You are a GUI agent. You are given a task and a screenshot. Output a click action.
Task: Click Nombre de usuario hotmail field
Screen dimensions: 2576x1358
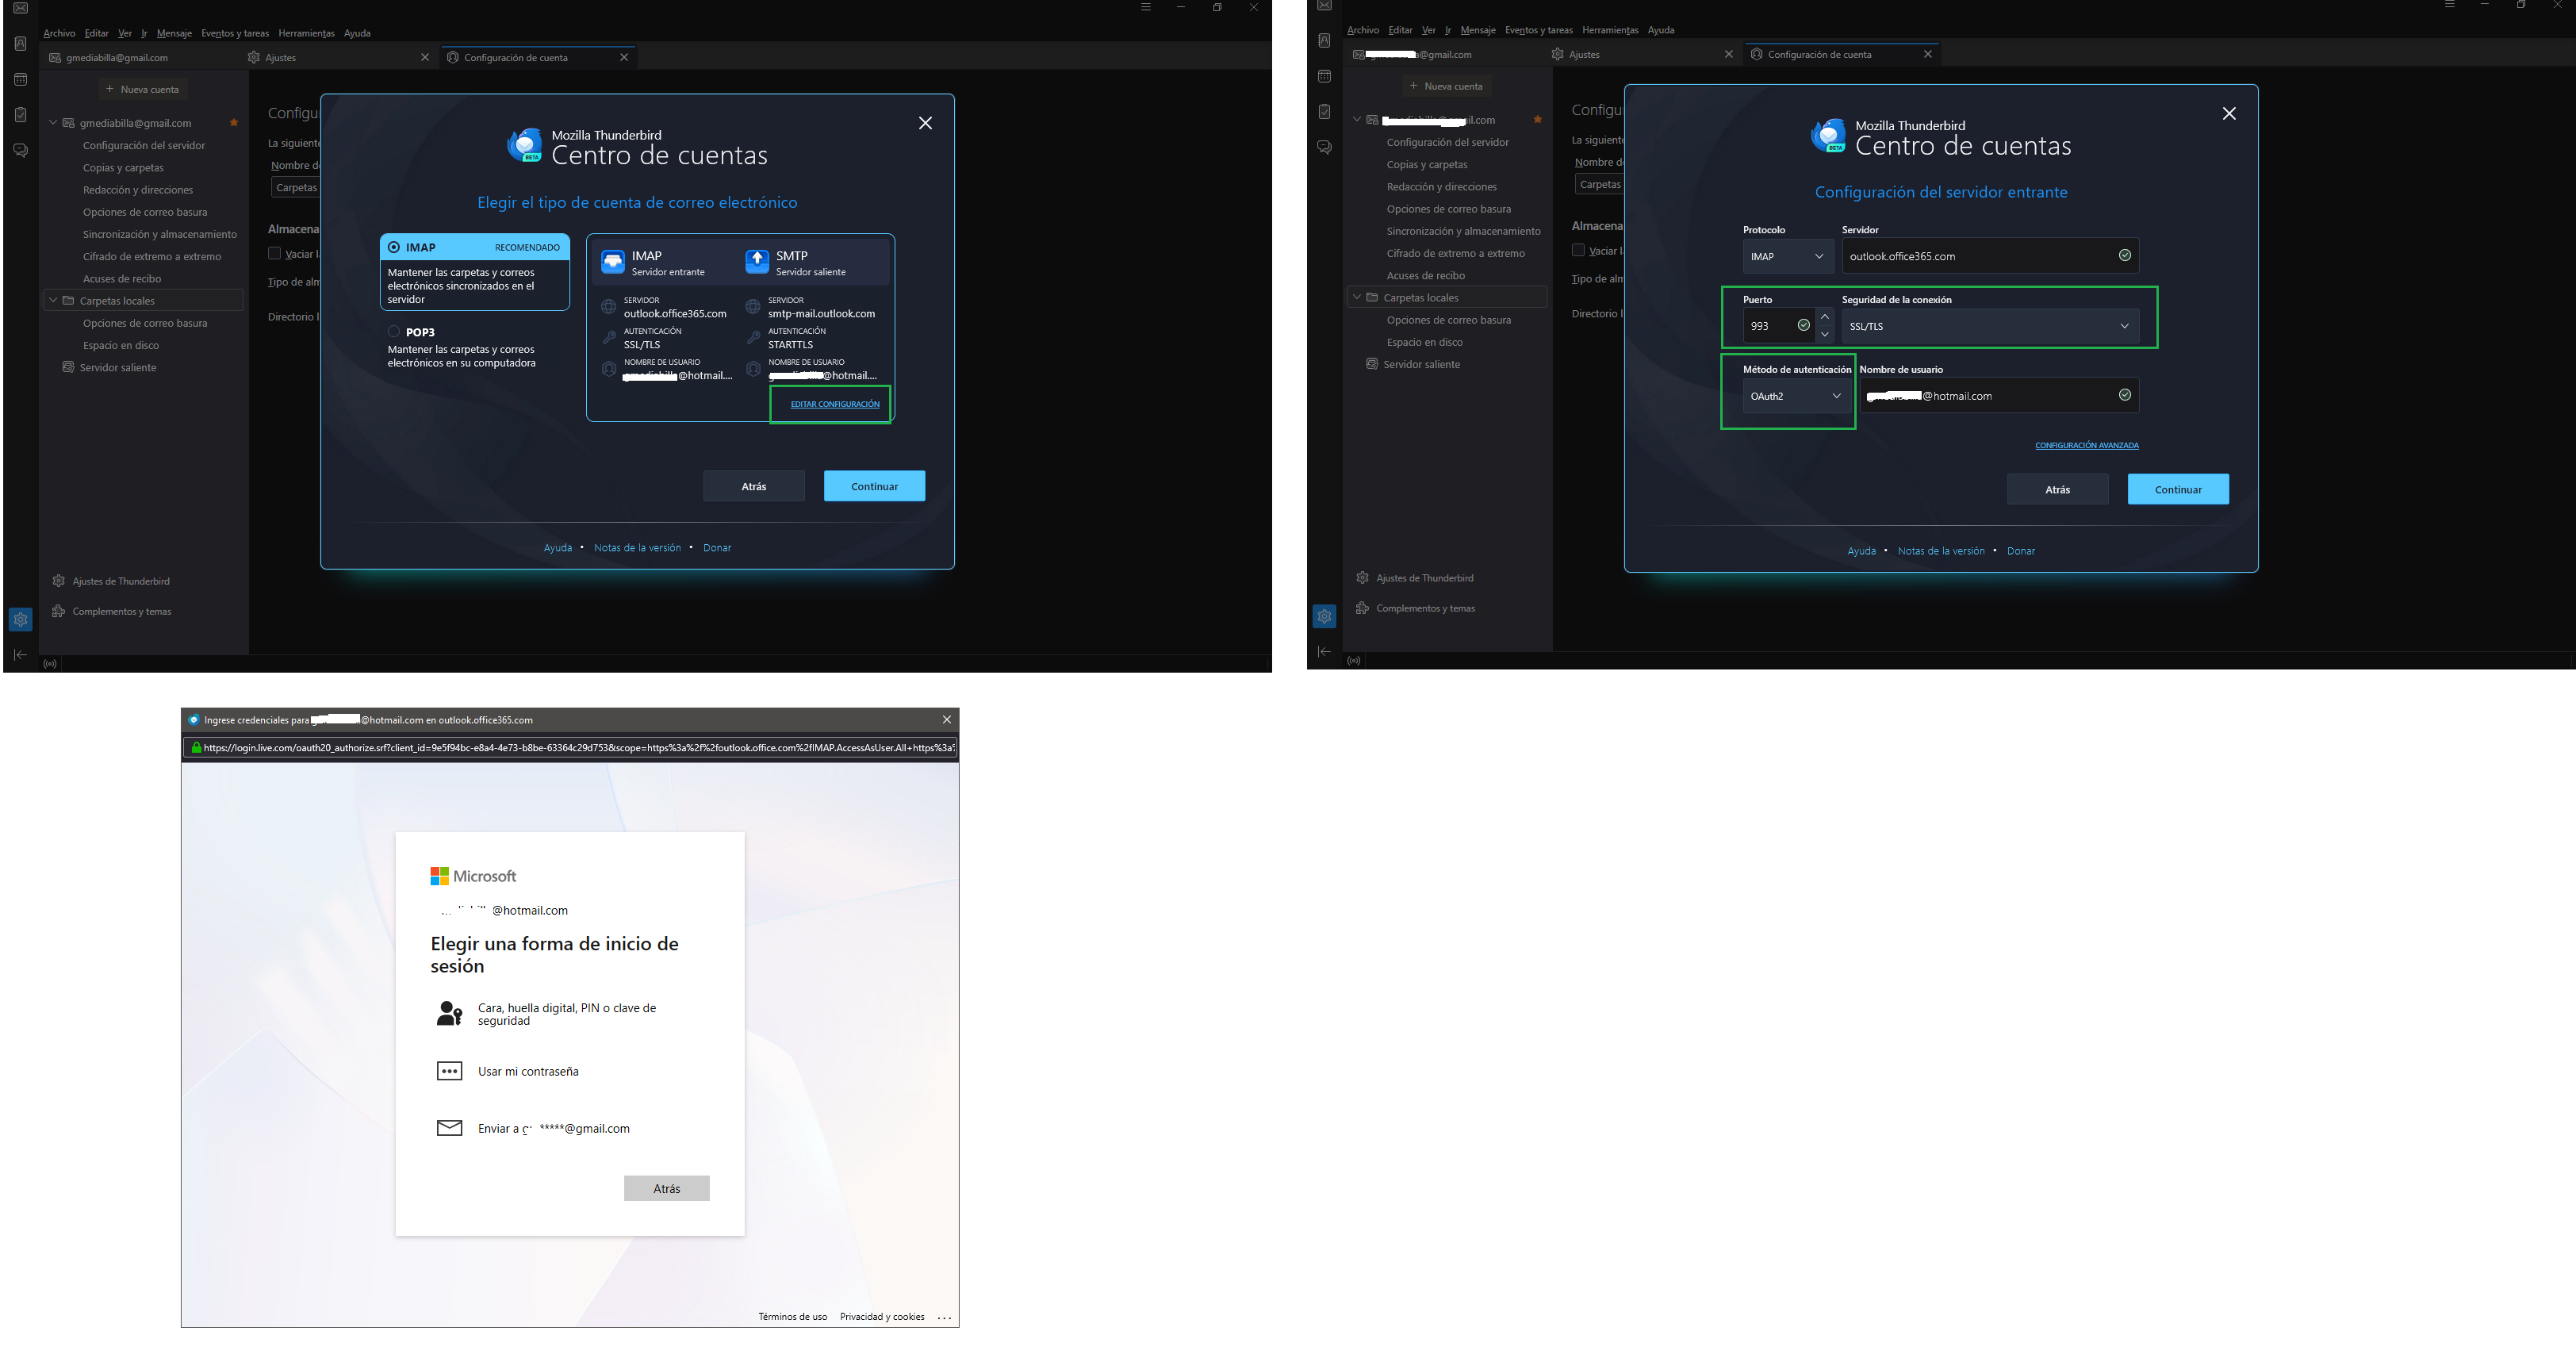1999,396
